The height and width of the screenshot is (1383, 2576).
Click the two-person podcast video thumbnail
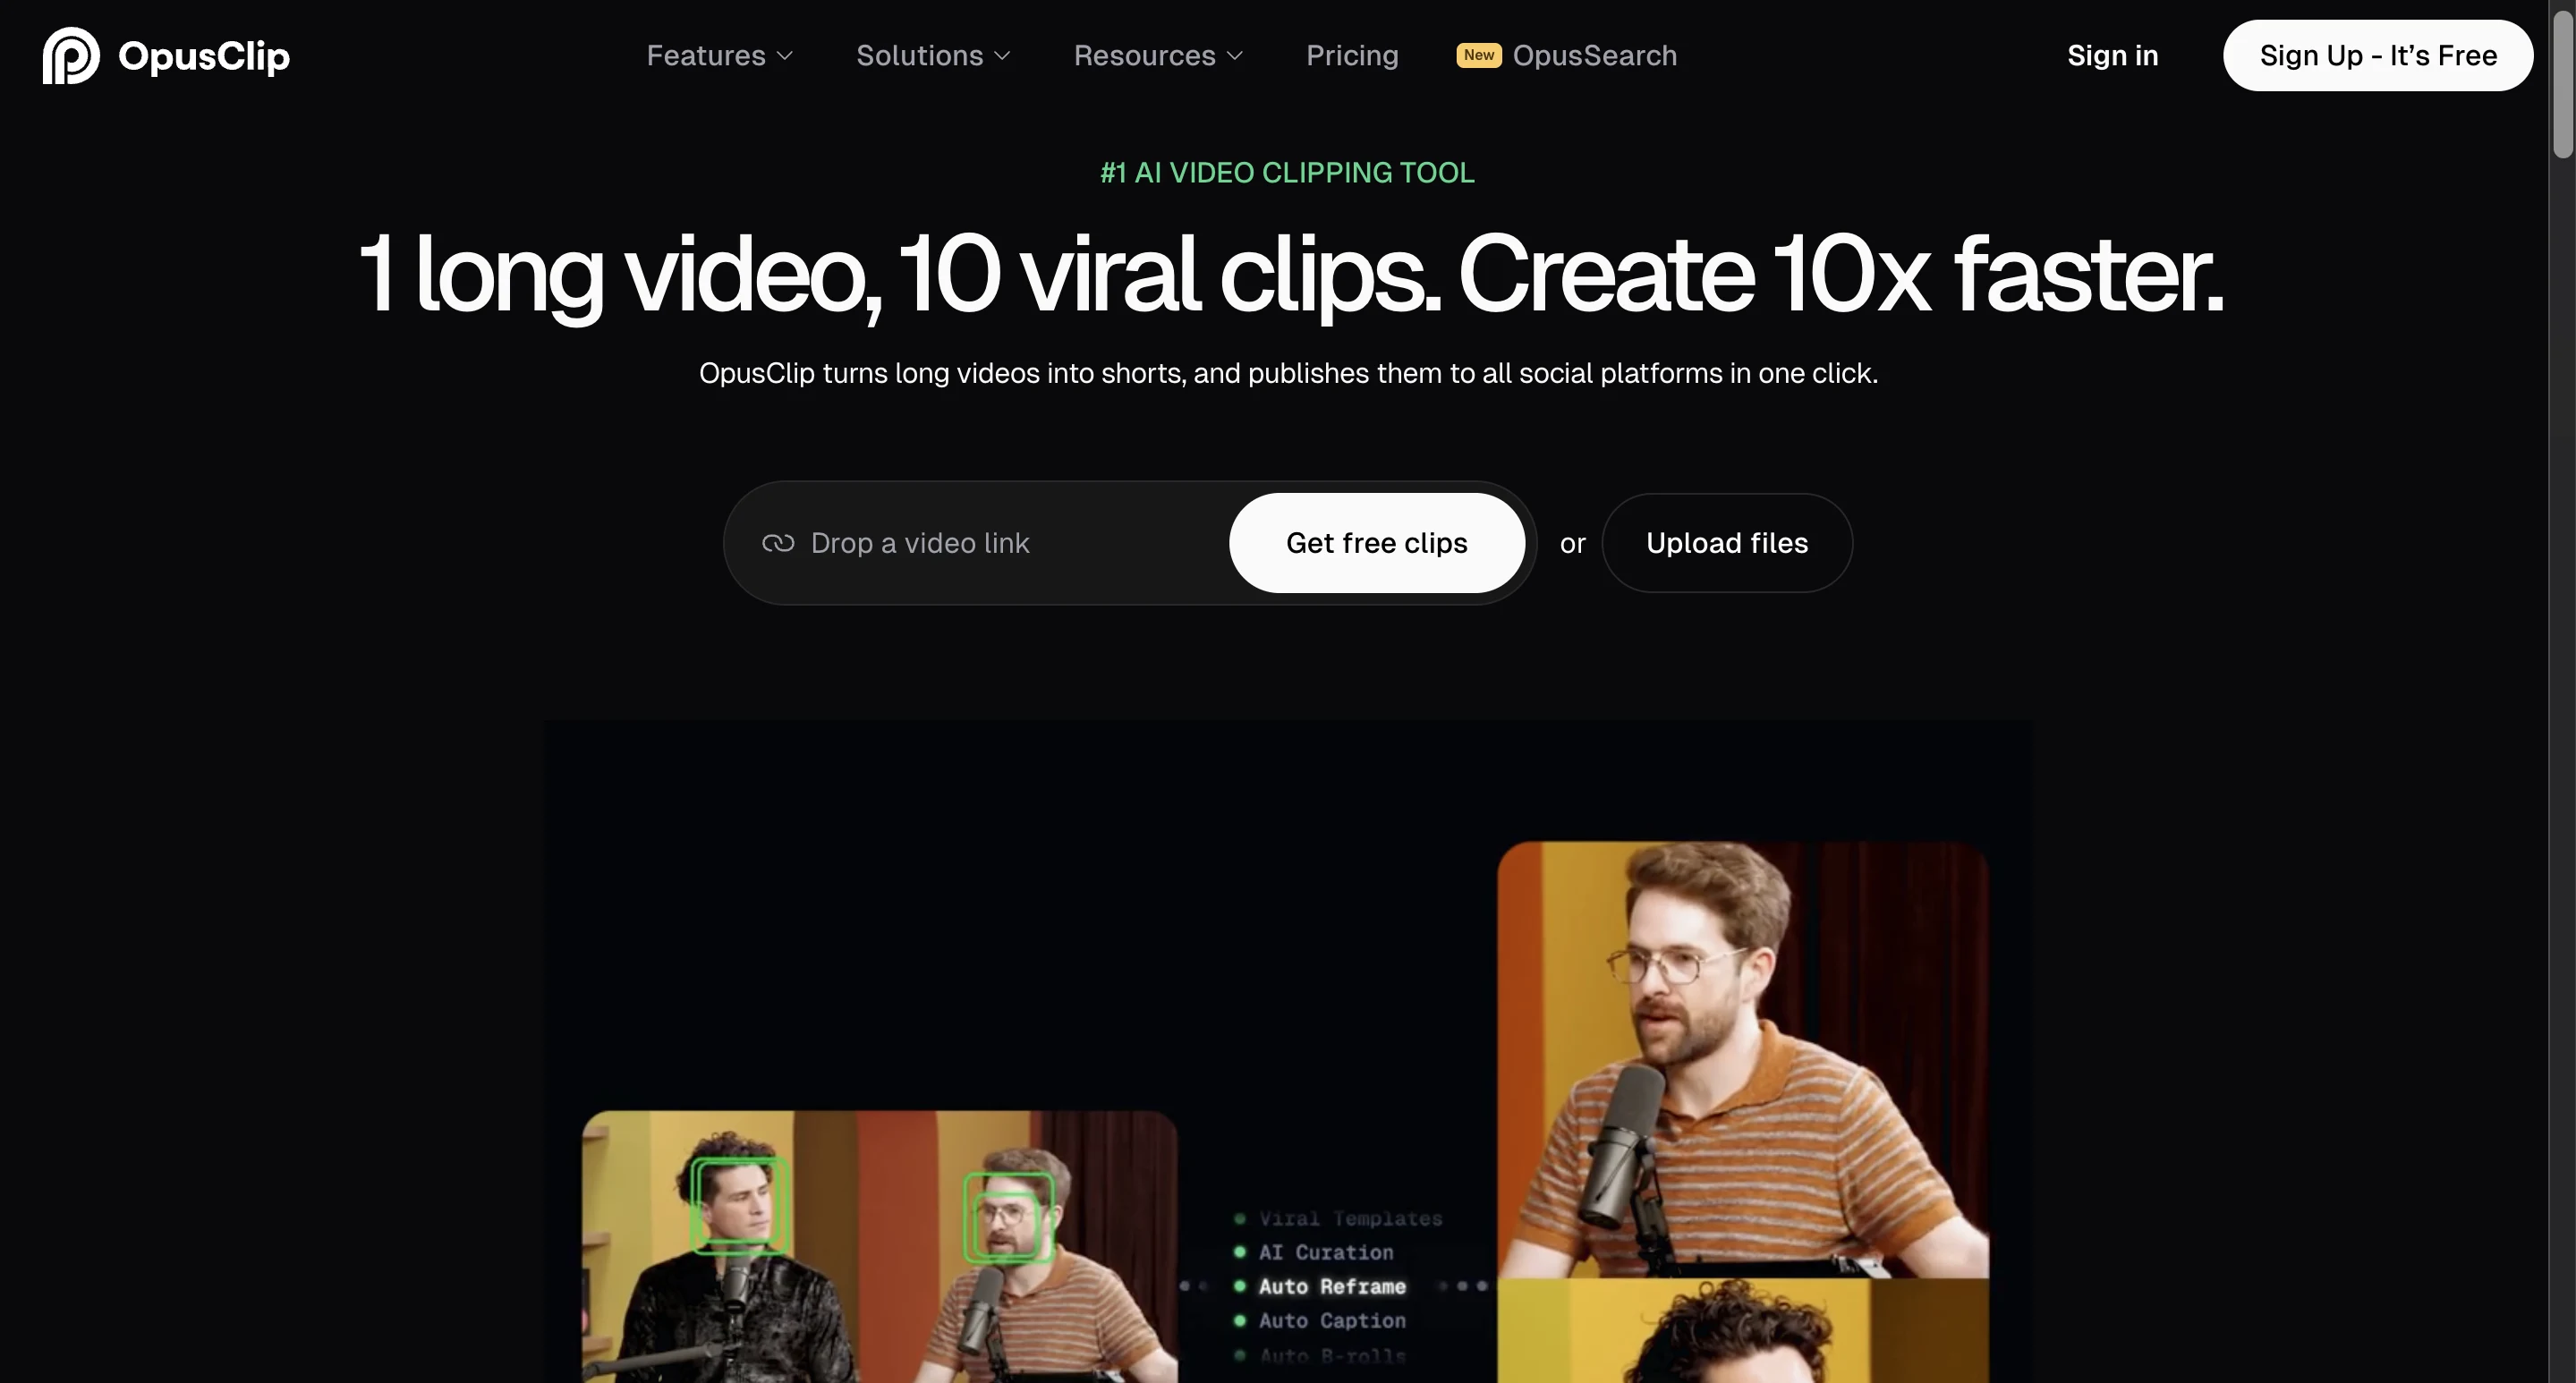[x=880, y=1247]
